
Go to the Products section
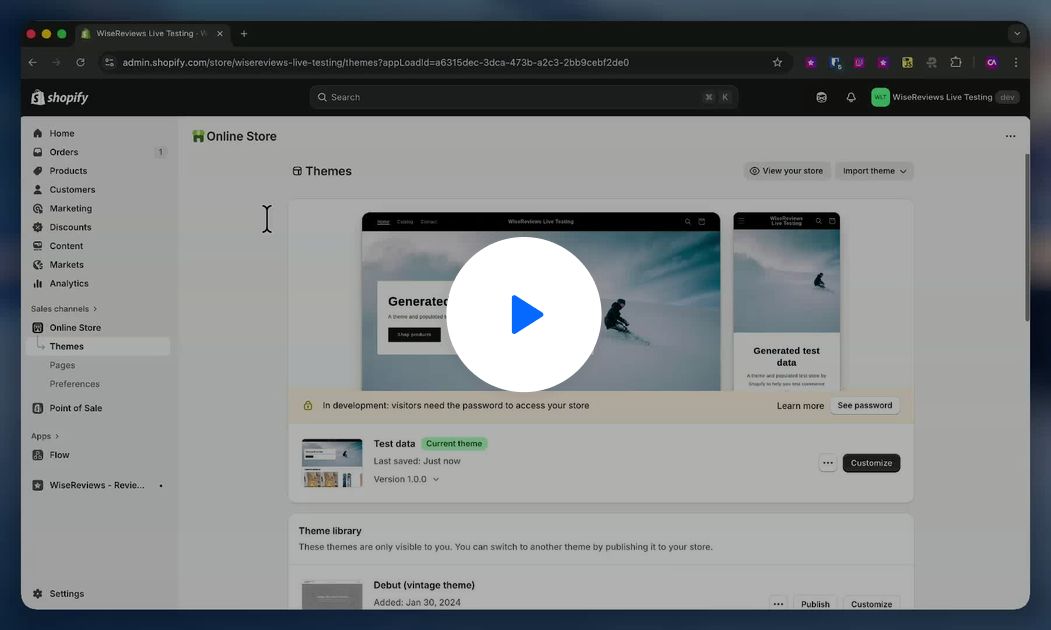[68, 171]
